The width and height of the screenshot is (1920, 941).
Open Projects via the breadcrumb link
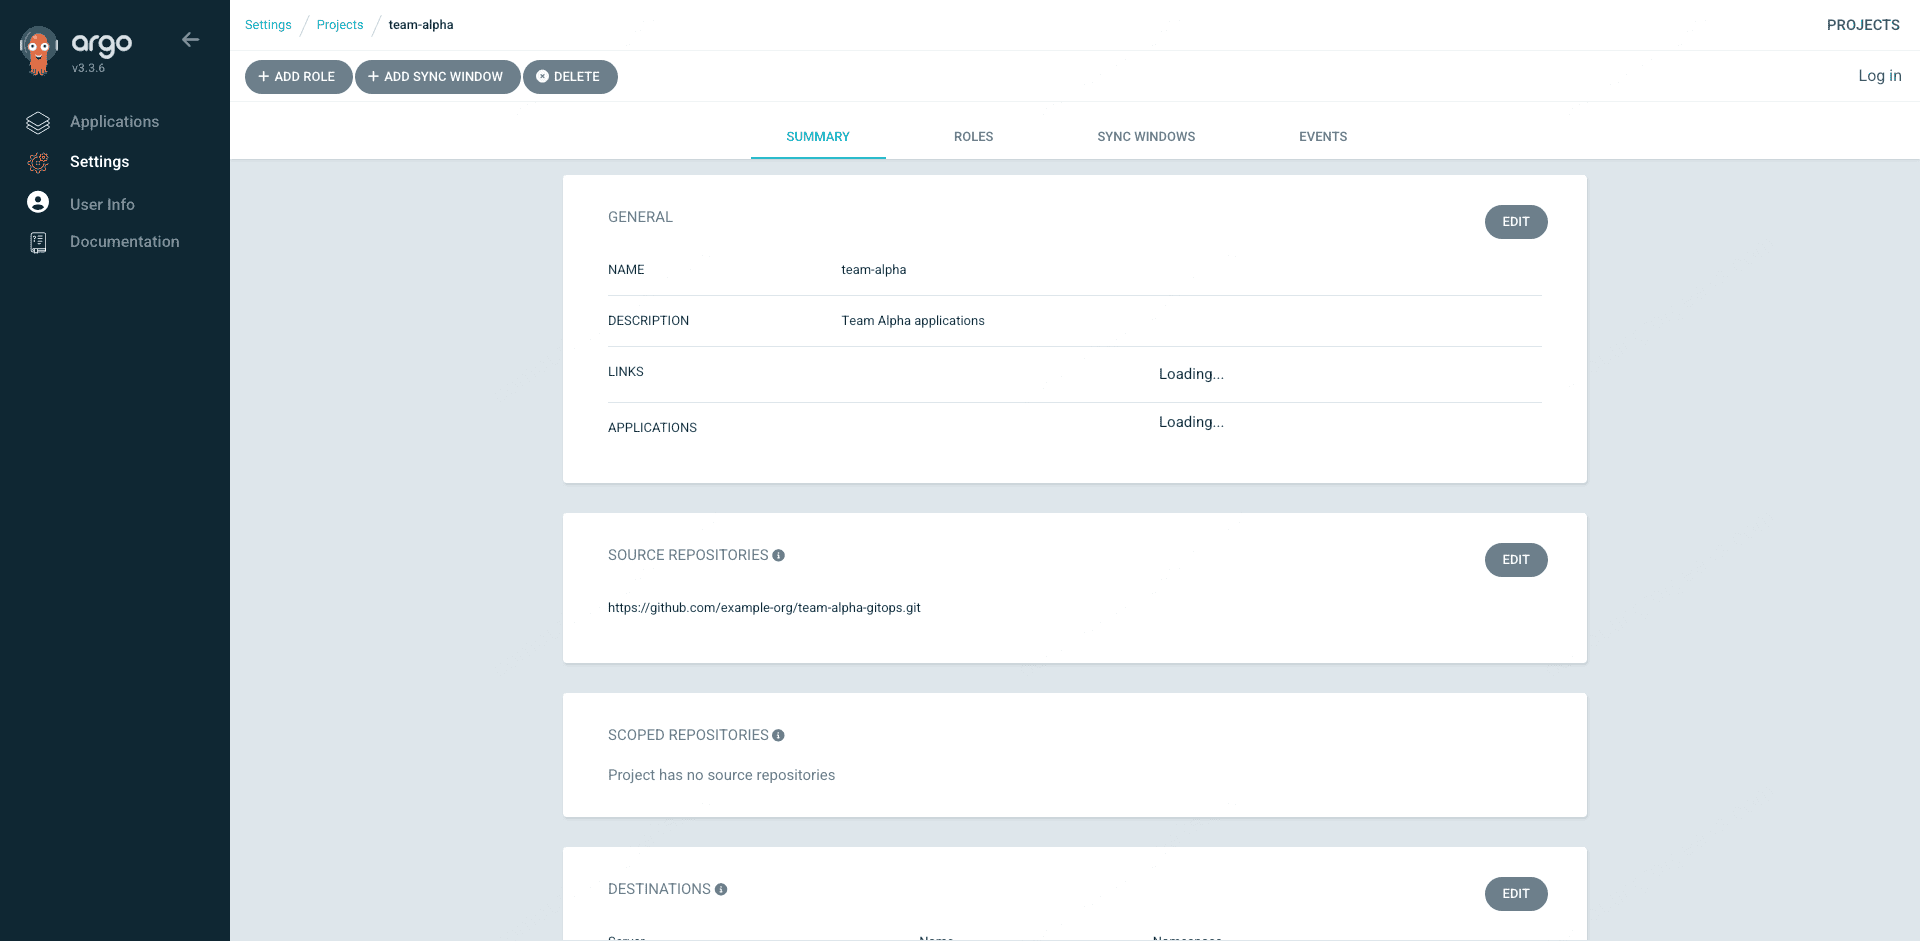(x=339, y=24)
